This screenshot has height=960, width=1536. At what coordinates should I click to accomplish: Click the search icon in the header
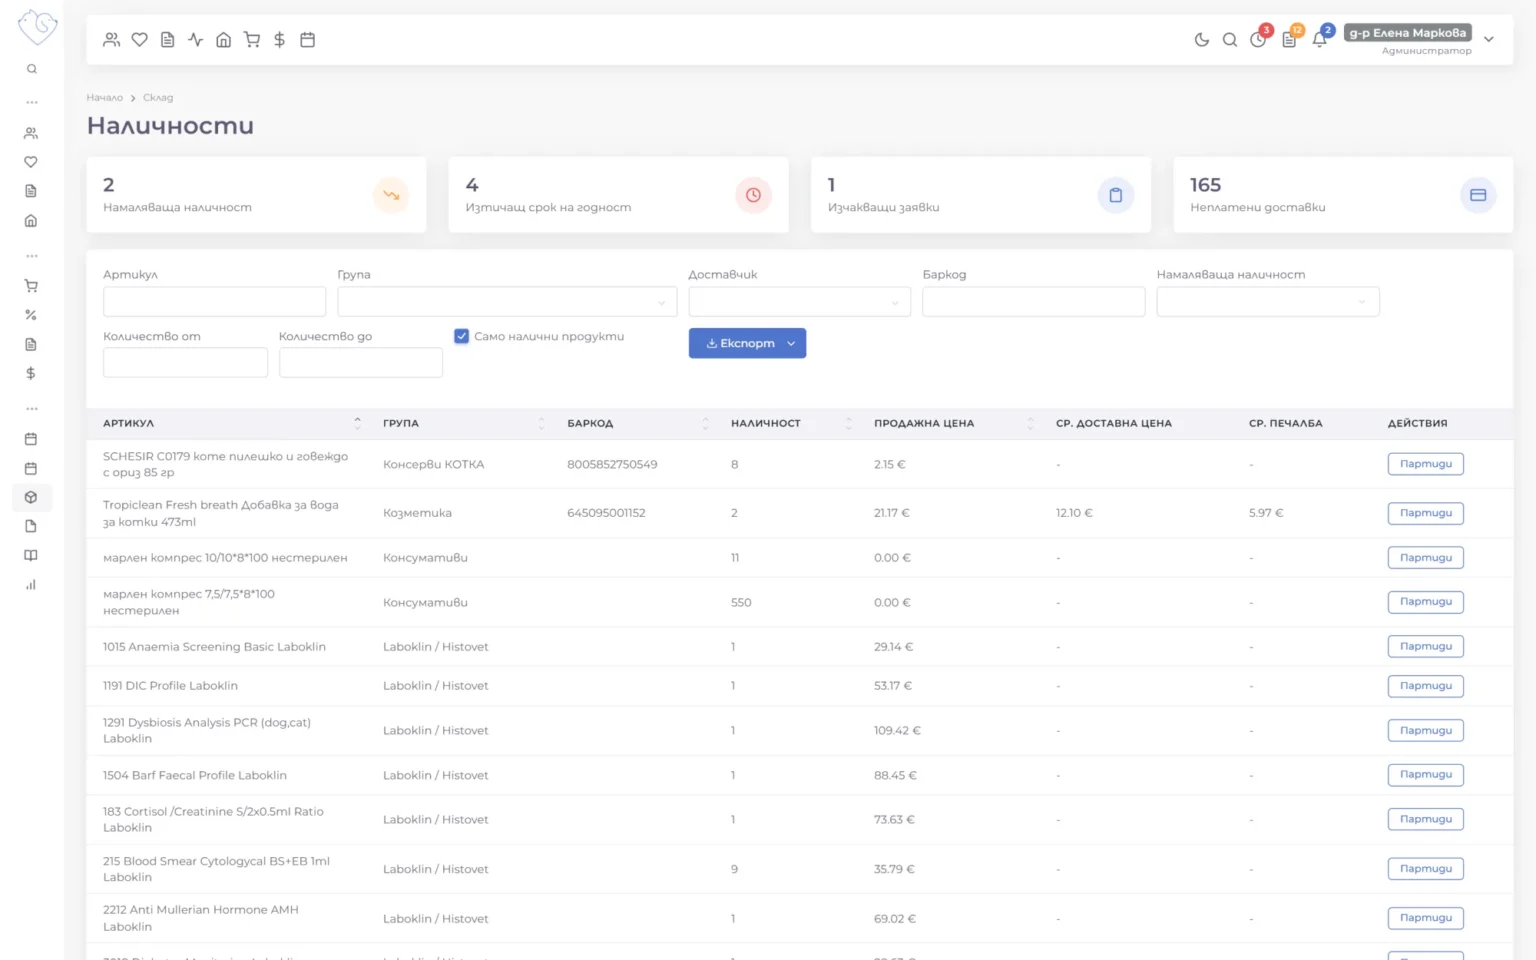1230,40
